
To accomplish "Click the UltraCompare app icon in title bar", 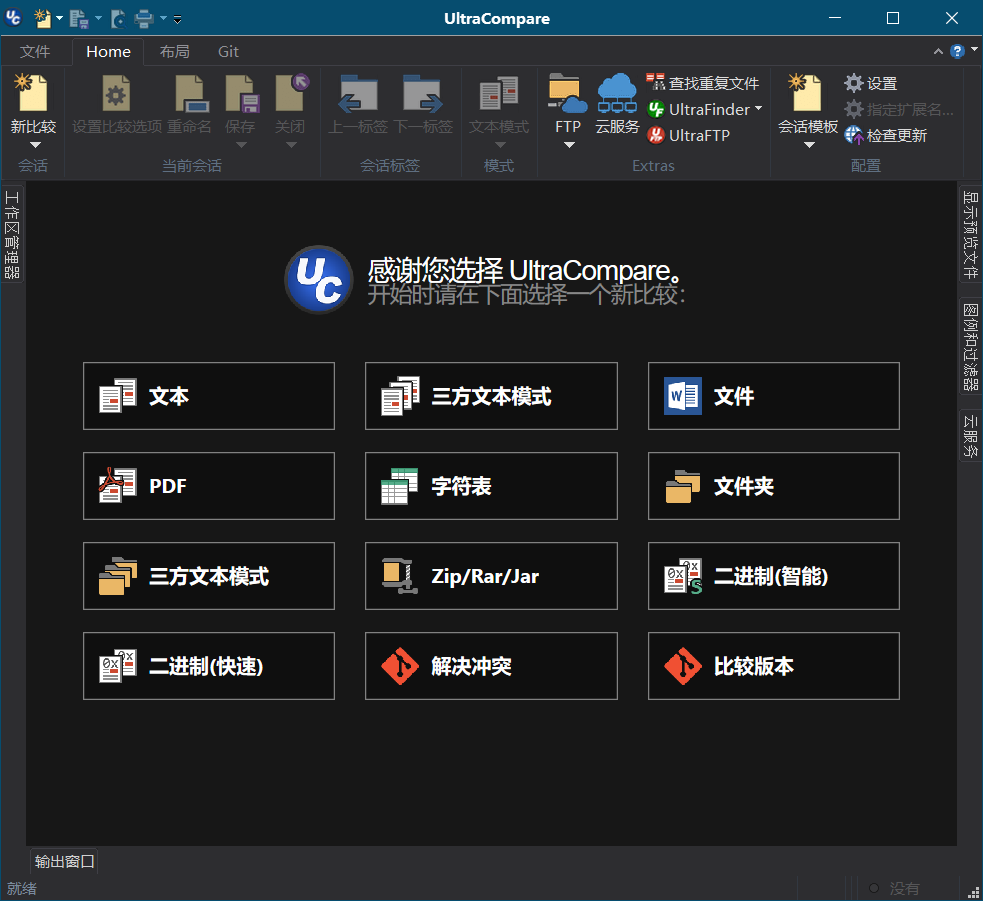I will (13, 18).
